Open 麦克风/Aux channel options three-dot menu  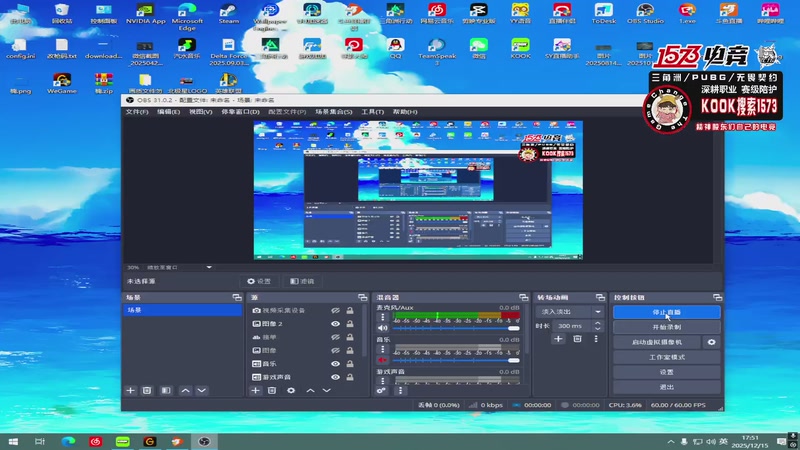[383, 317]
